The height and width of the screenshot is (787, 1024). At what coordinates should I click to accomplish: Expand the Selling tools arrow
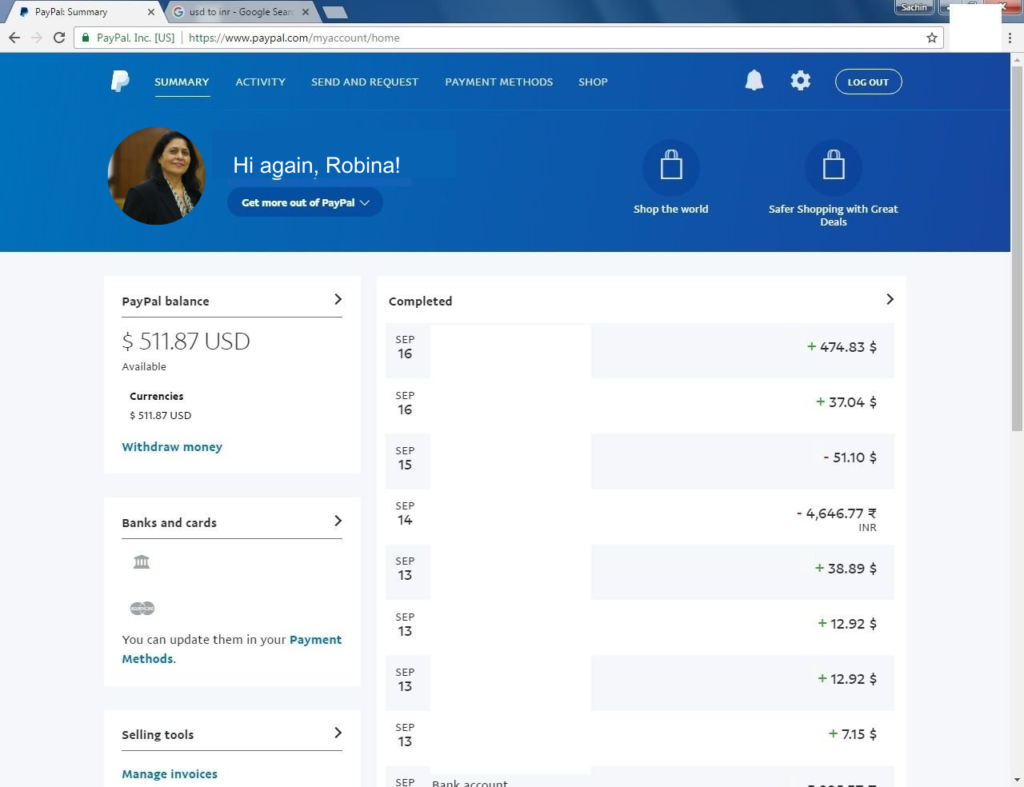point(338,733)
